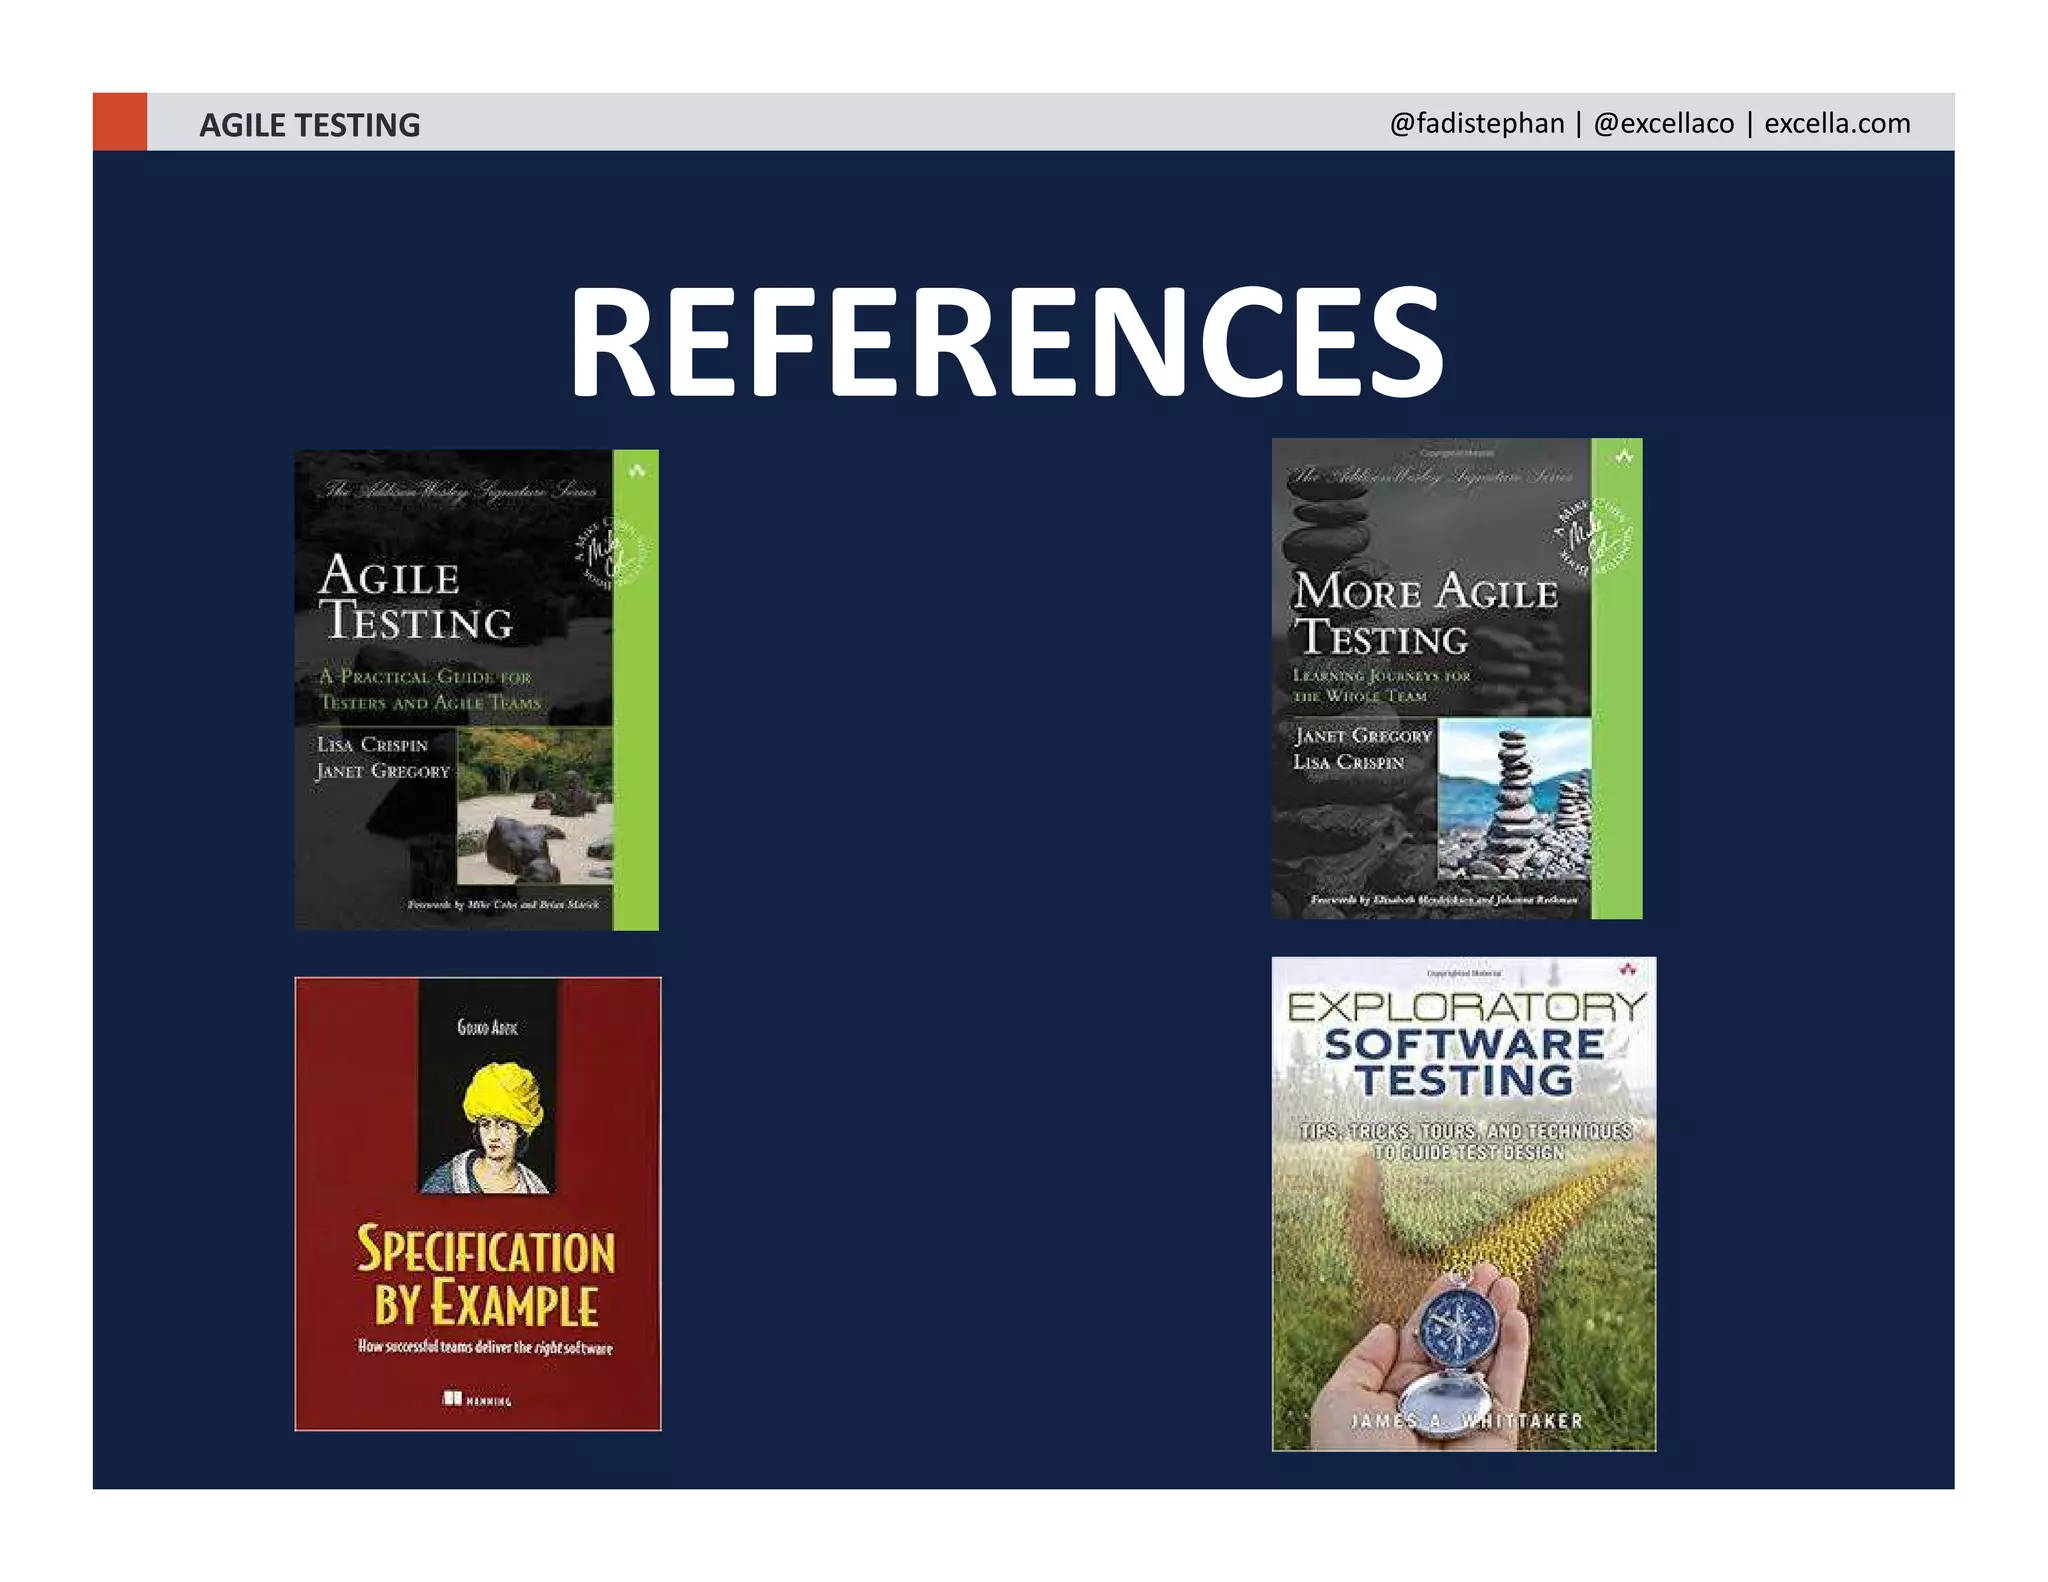This screenshot has width=2048, height=1582.
Task: Open the excella.com text in header
Action: pyautogui.click(x=1837, y=123)
